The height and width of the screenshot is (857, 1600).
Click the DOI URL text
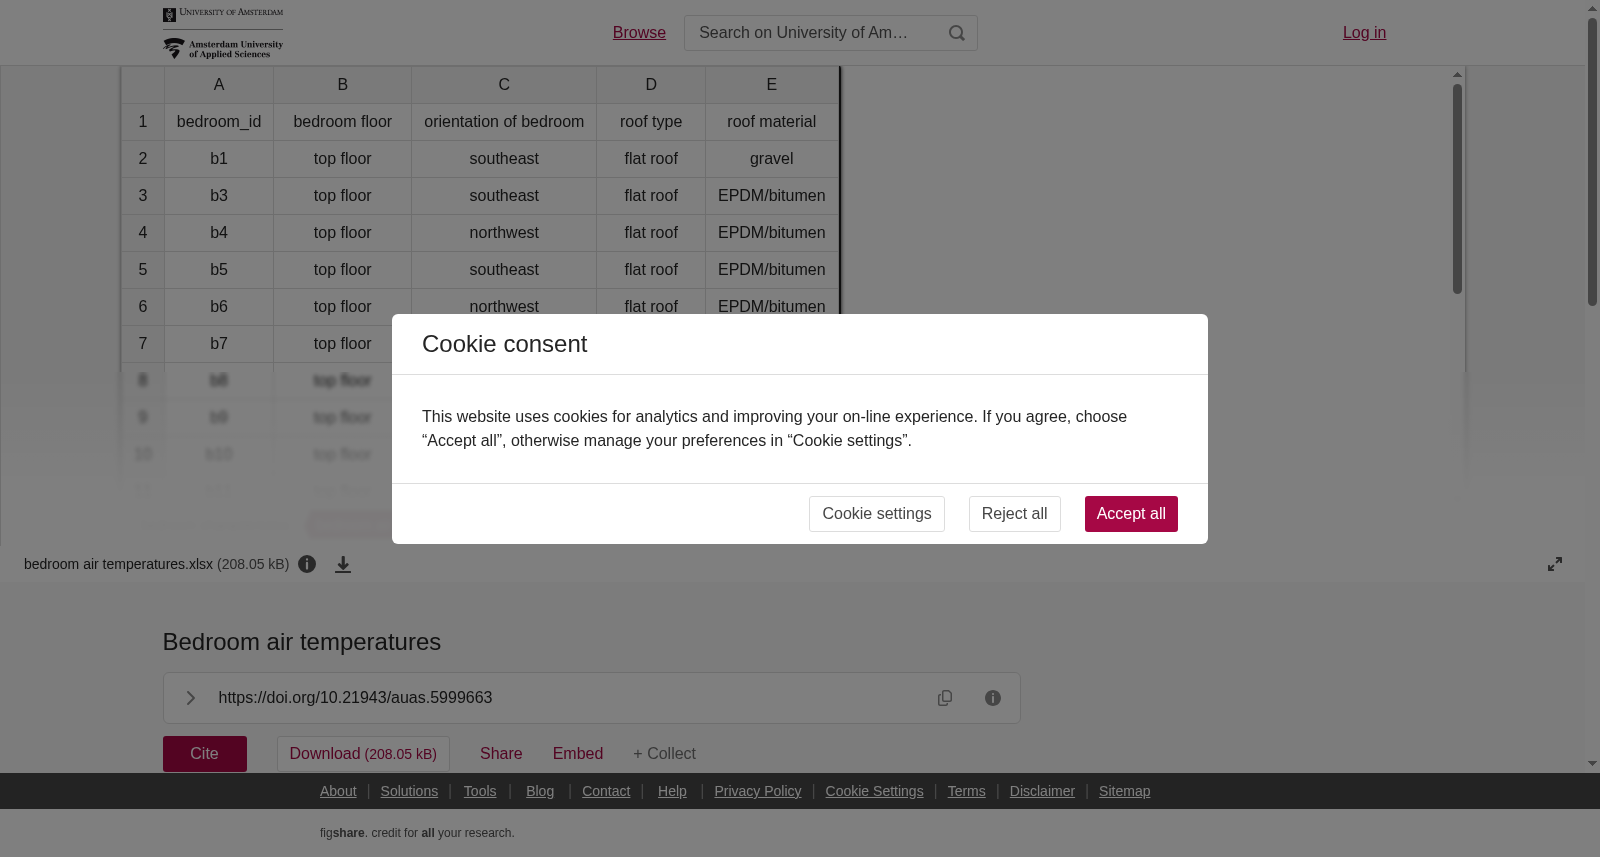click(x=355, y=698)
